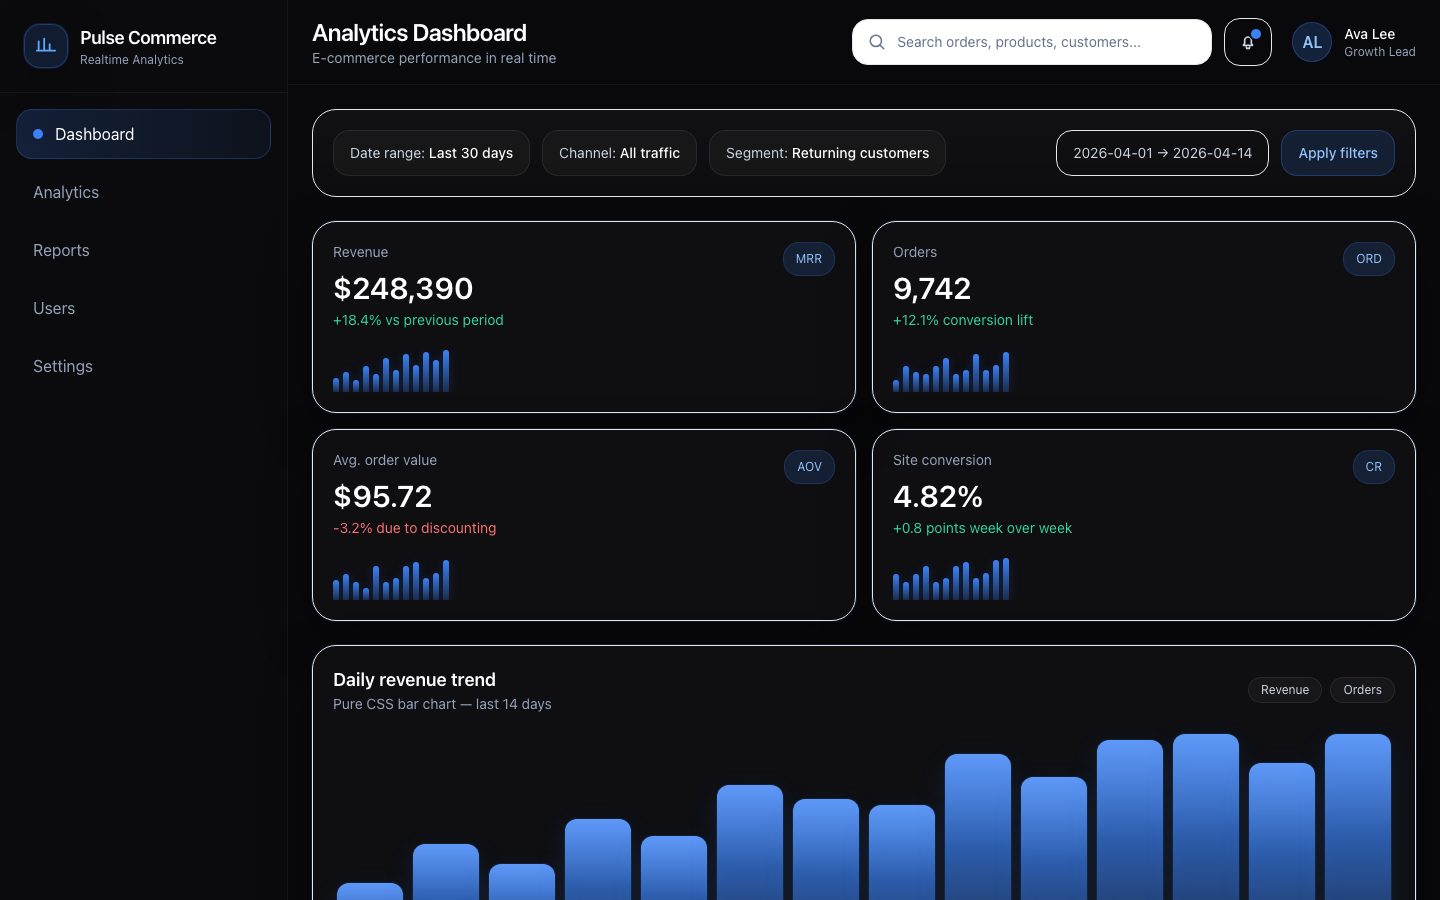
Task: Click the search orders input field
Action: [x=1030, y=42]
